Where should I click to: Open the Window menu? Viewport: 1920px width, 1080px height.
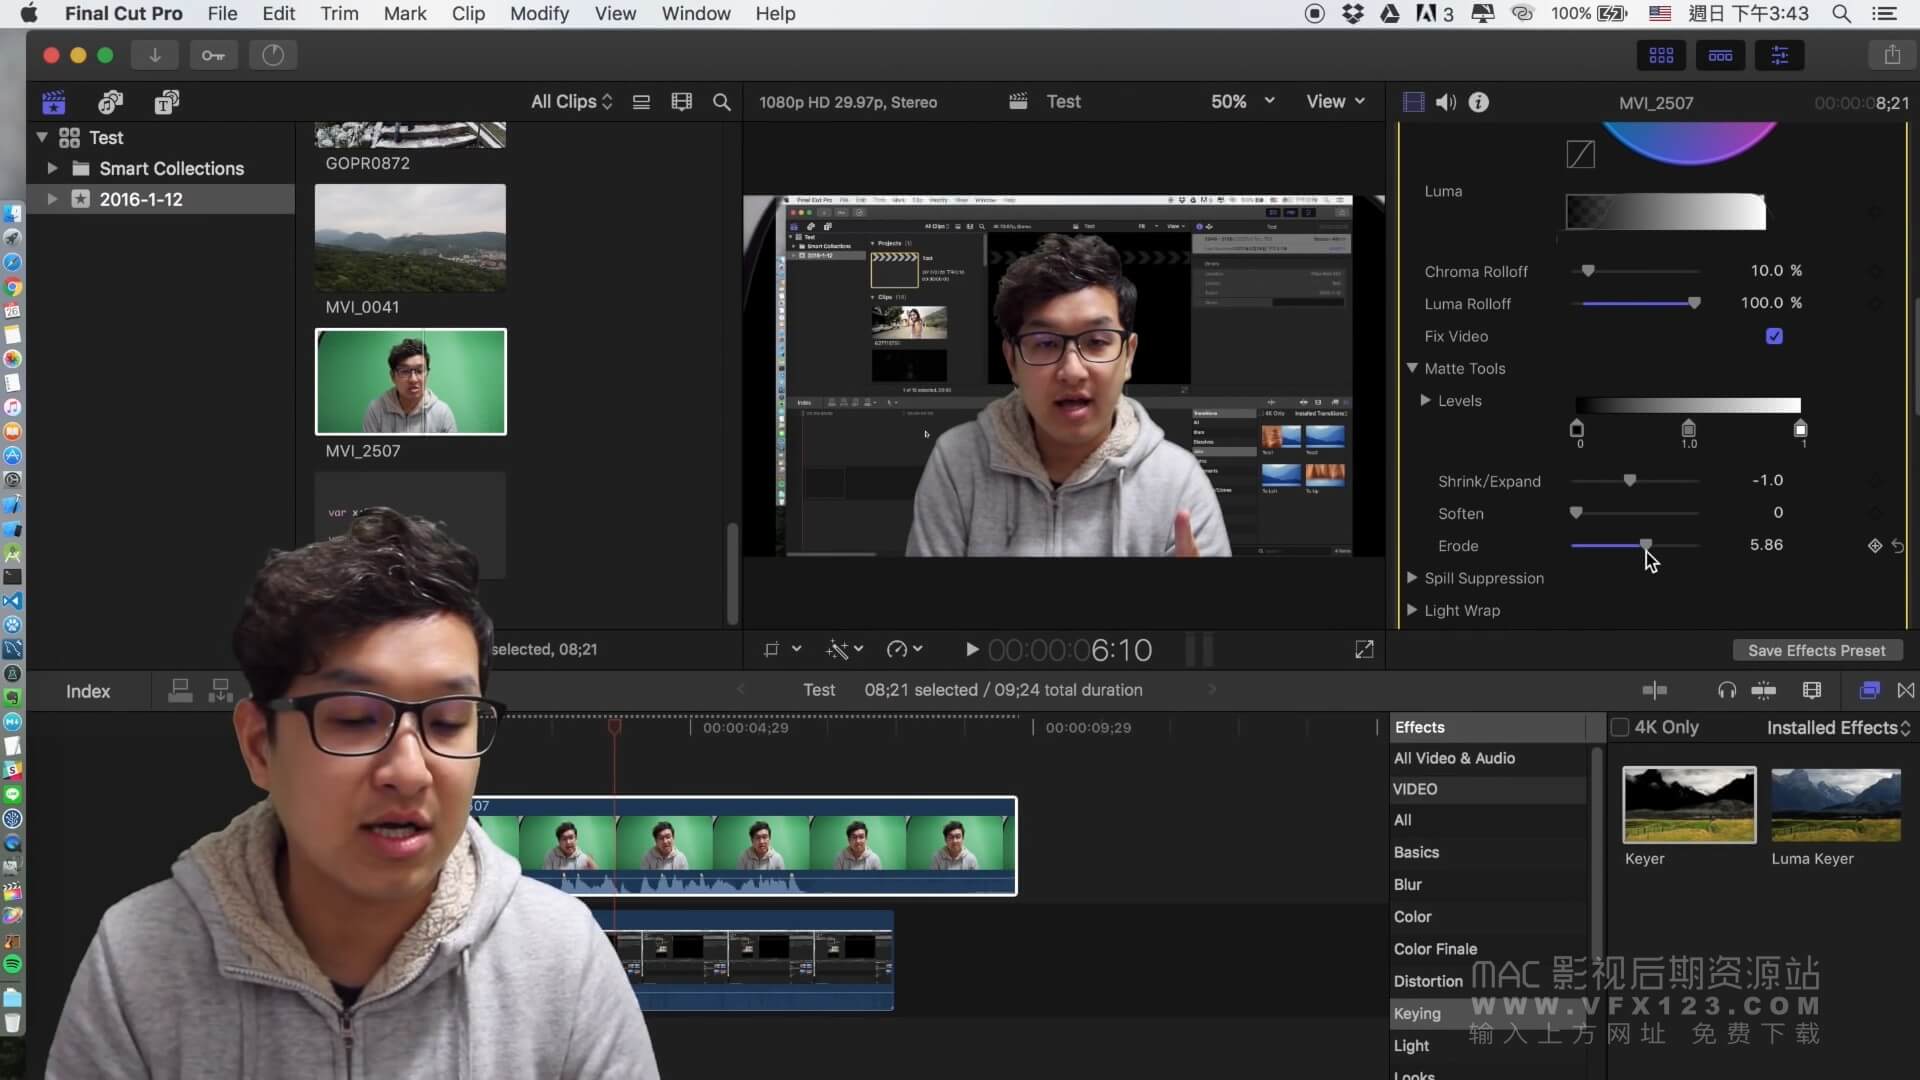696,14
